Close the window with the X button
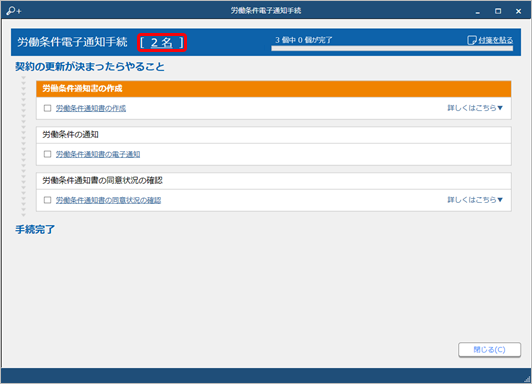This screenshot has width=532, height=384. point(518,11)
